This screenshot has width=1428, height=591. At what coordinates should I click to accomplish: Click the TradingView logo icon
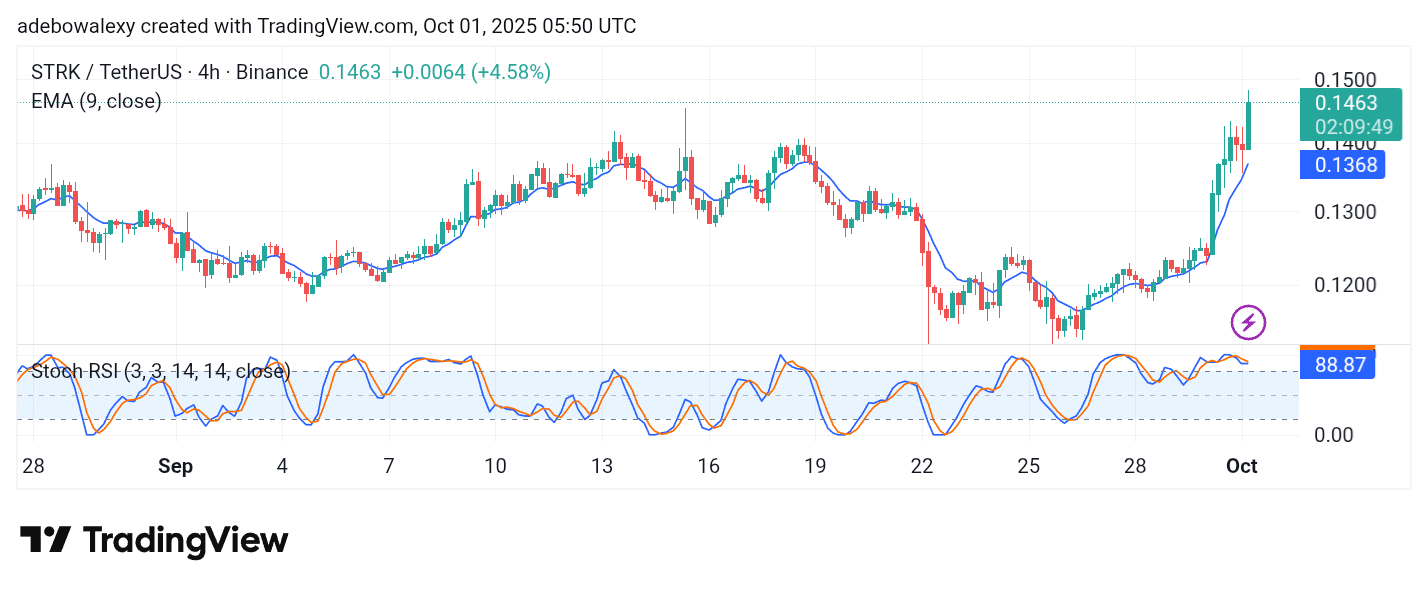point(45,541)
